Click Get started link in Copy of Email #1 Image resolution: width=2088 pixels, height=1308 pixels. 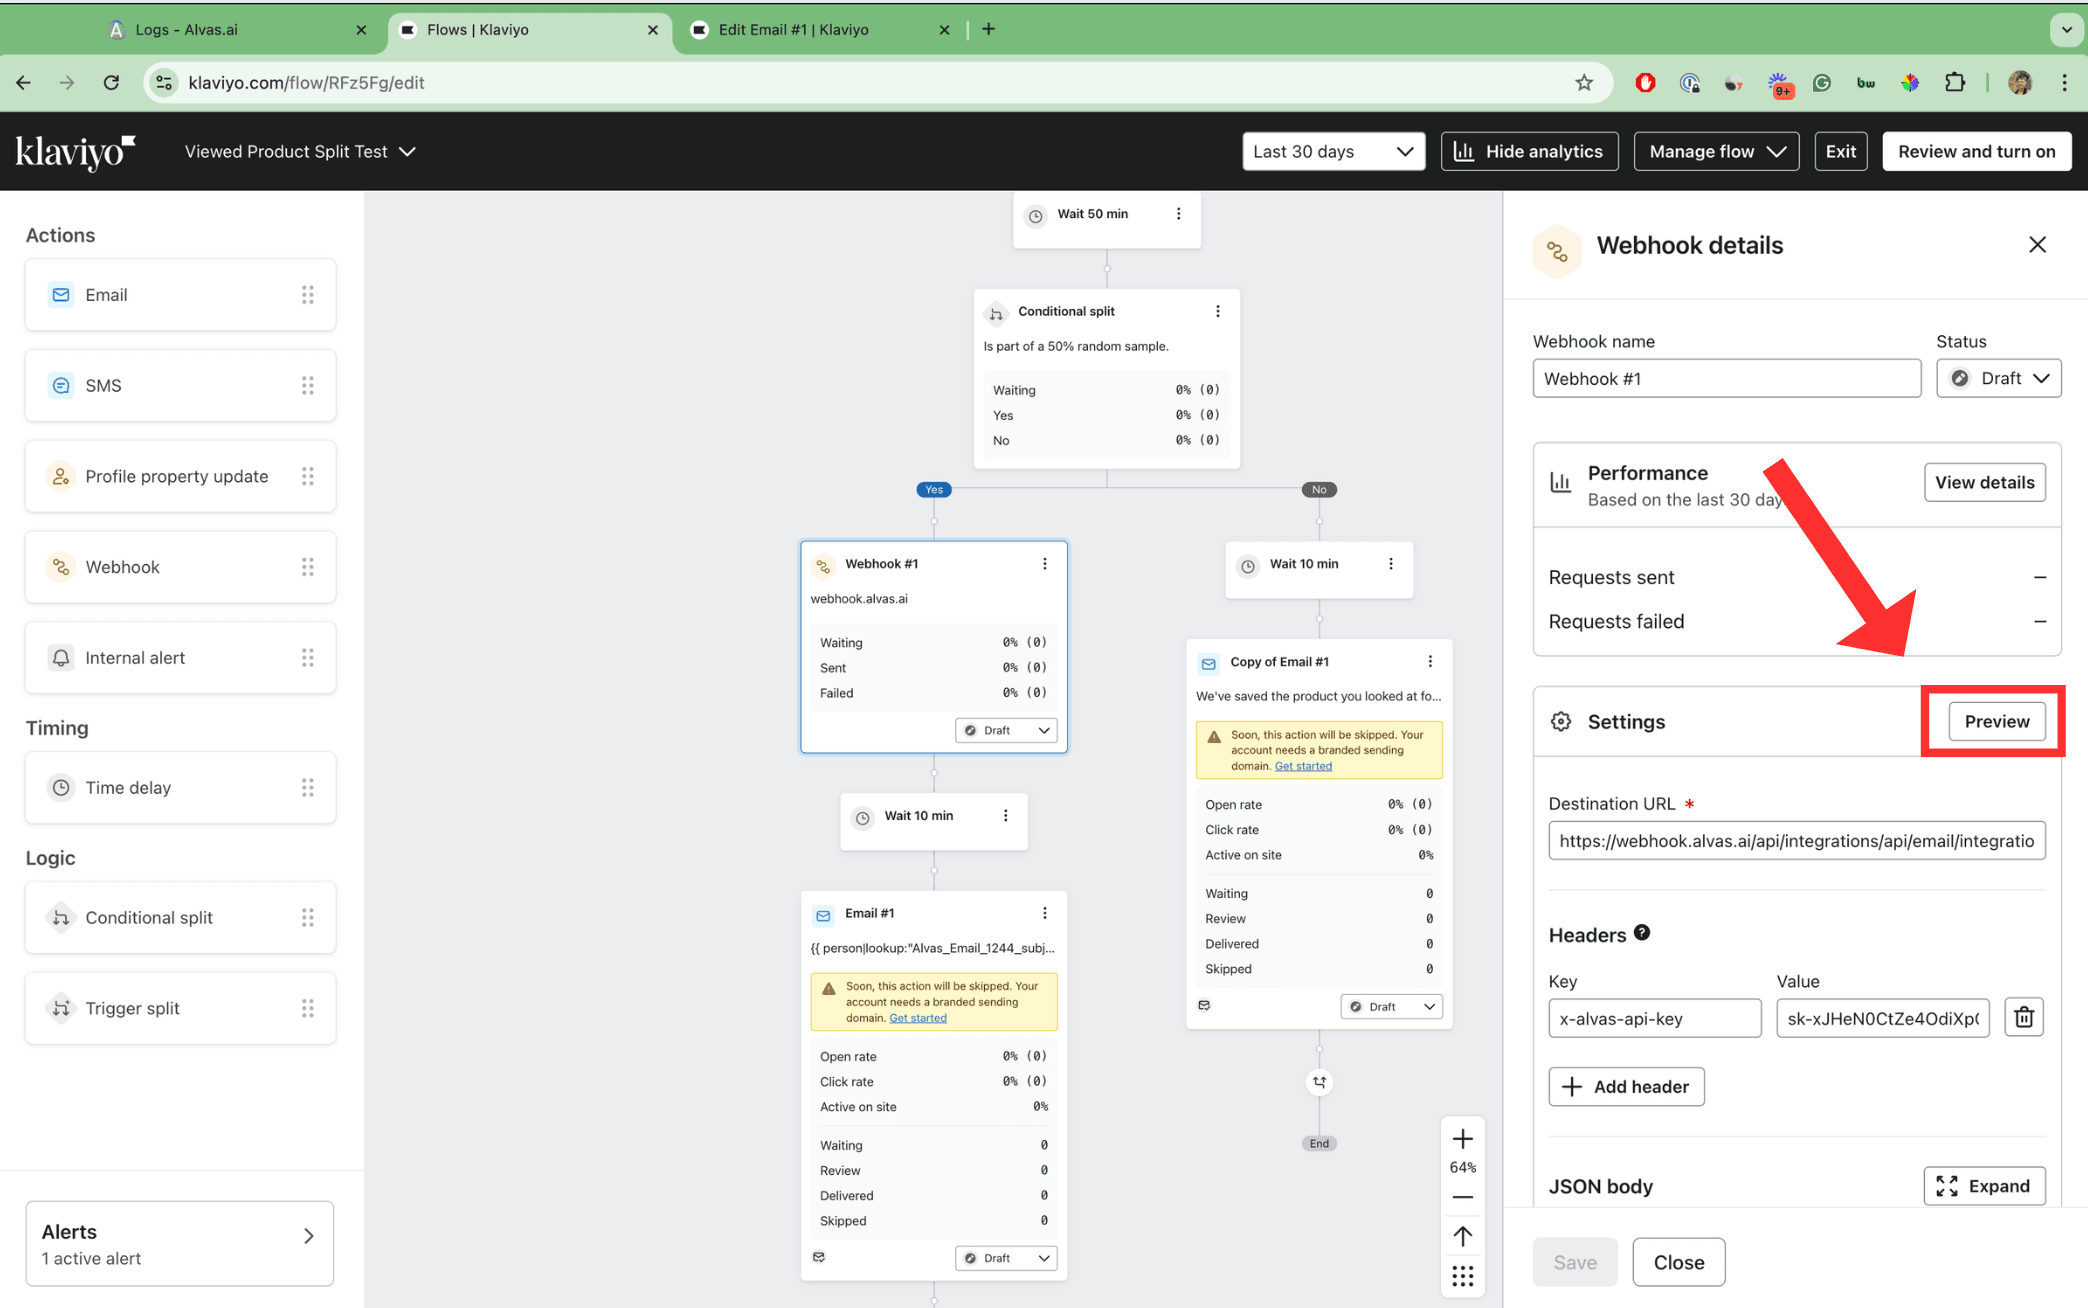1303,766
